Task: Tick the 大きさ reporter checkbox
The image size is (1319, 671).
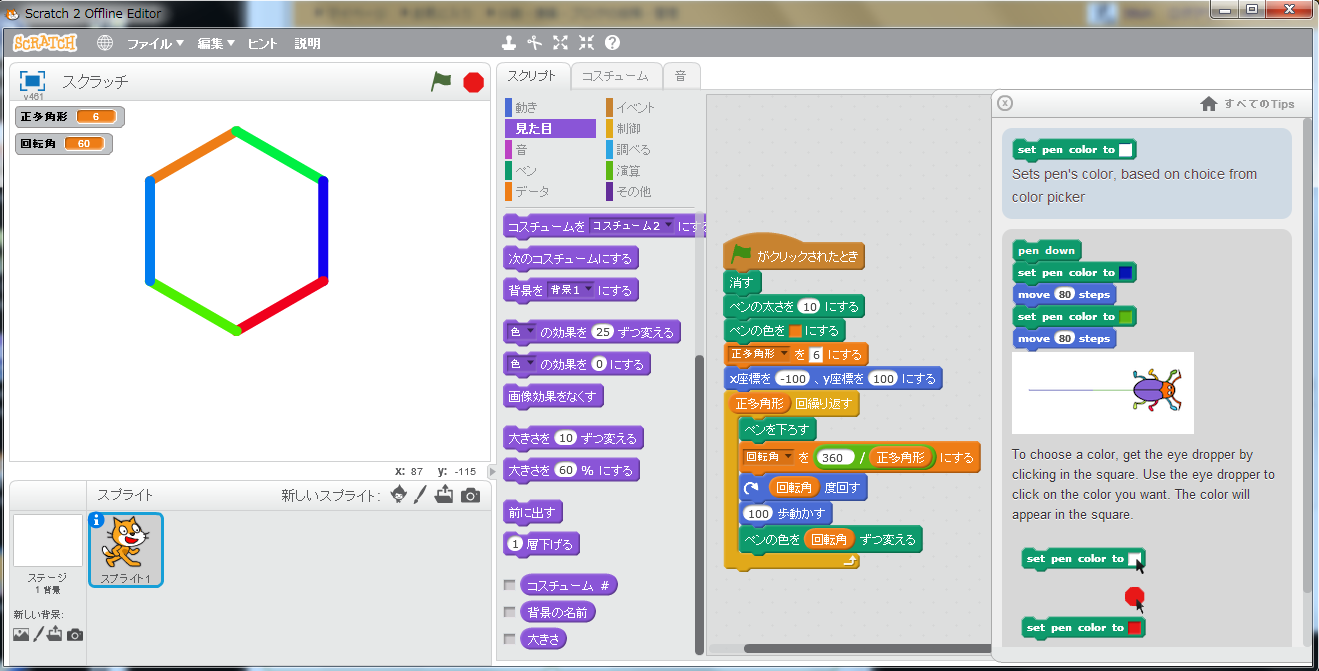Action: click(x=510, y=638)
